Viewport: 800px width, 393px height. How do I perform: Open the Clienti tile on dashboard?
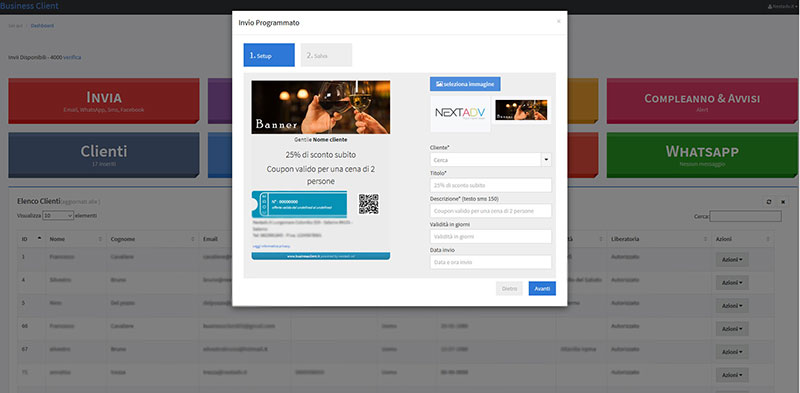104,155
